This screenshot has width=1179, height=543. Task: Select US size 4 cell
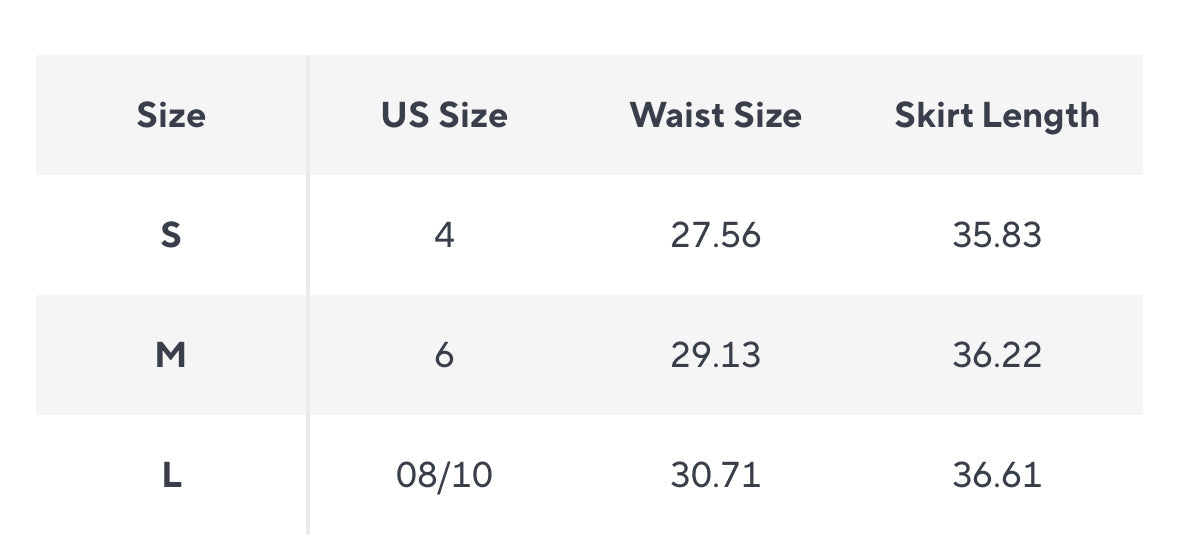(x=444, y=236)
